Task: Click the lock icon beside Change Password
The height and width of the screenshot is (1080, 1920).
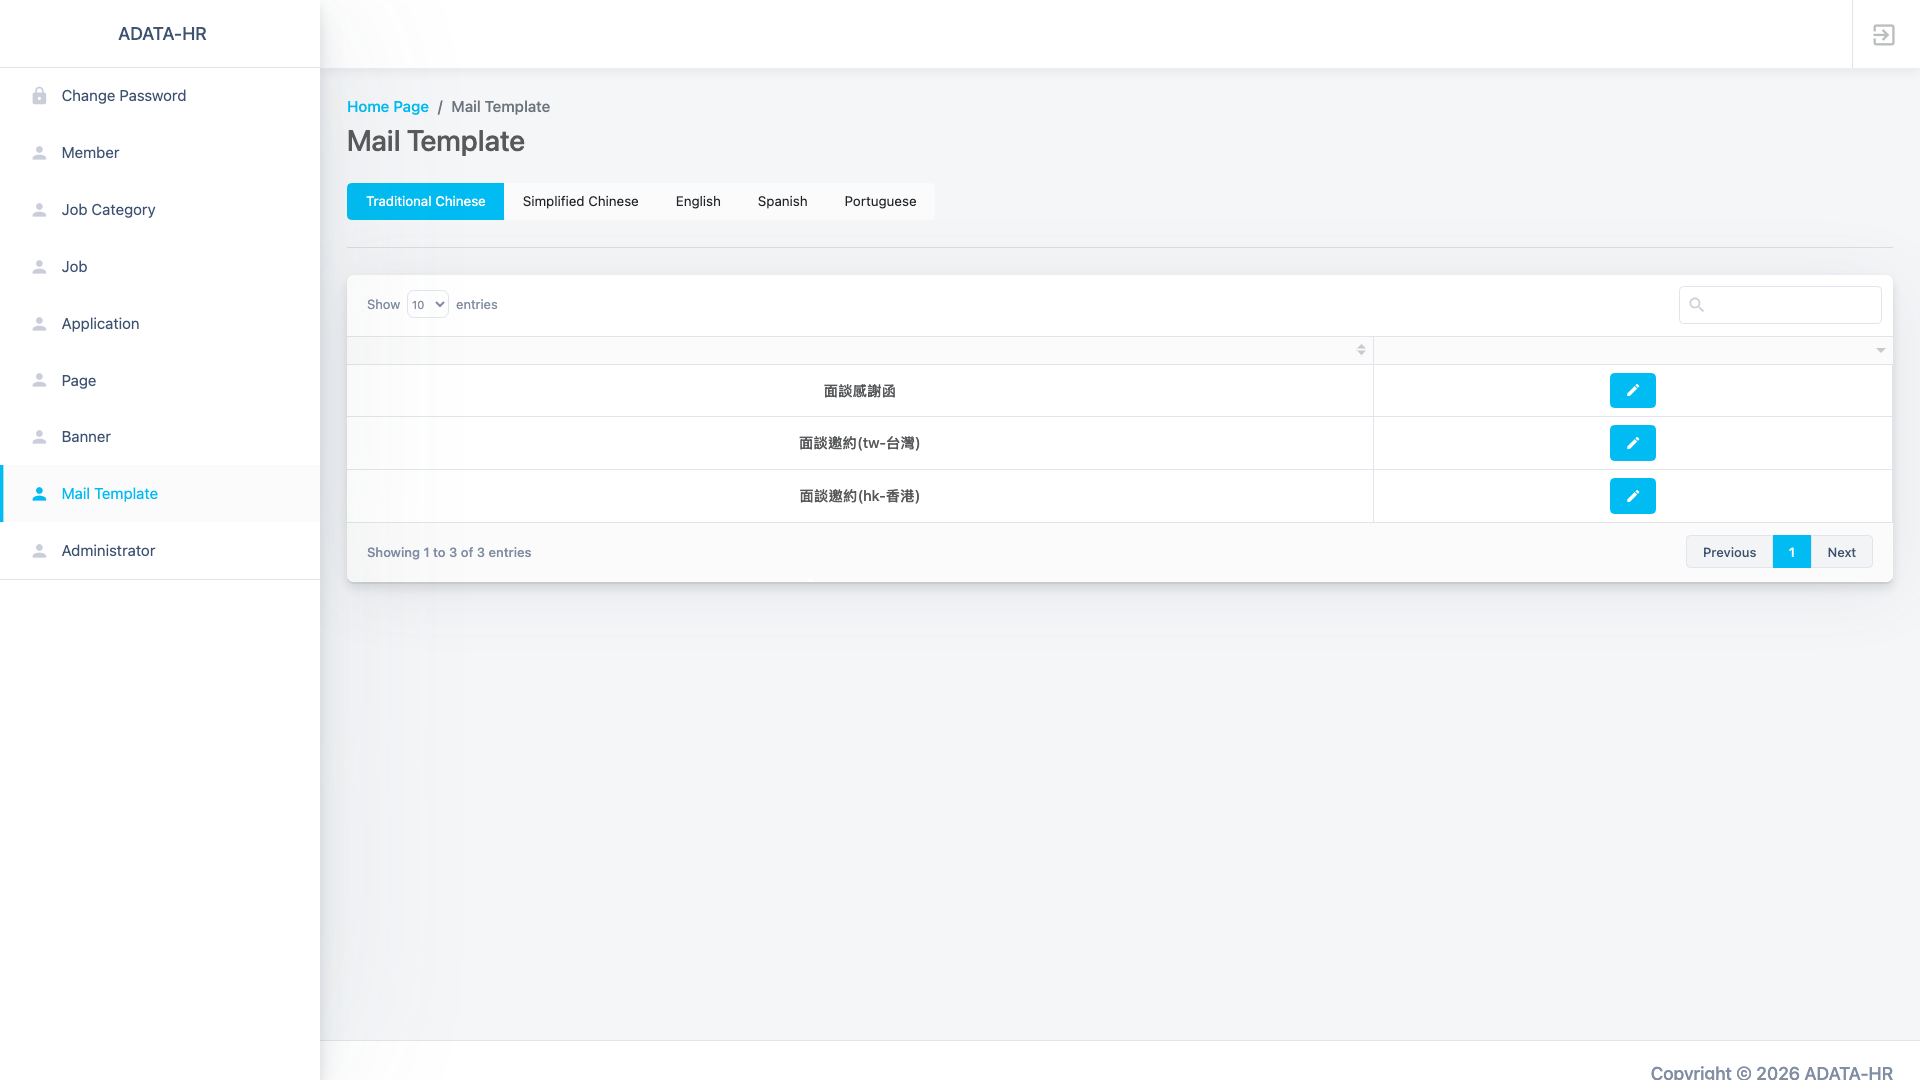Action: click(x=39, y=96)
